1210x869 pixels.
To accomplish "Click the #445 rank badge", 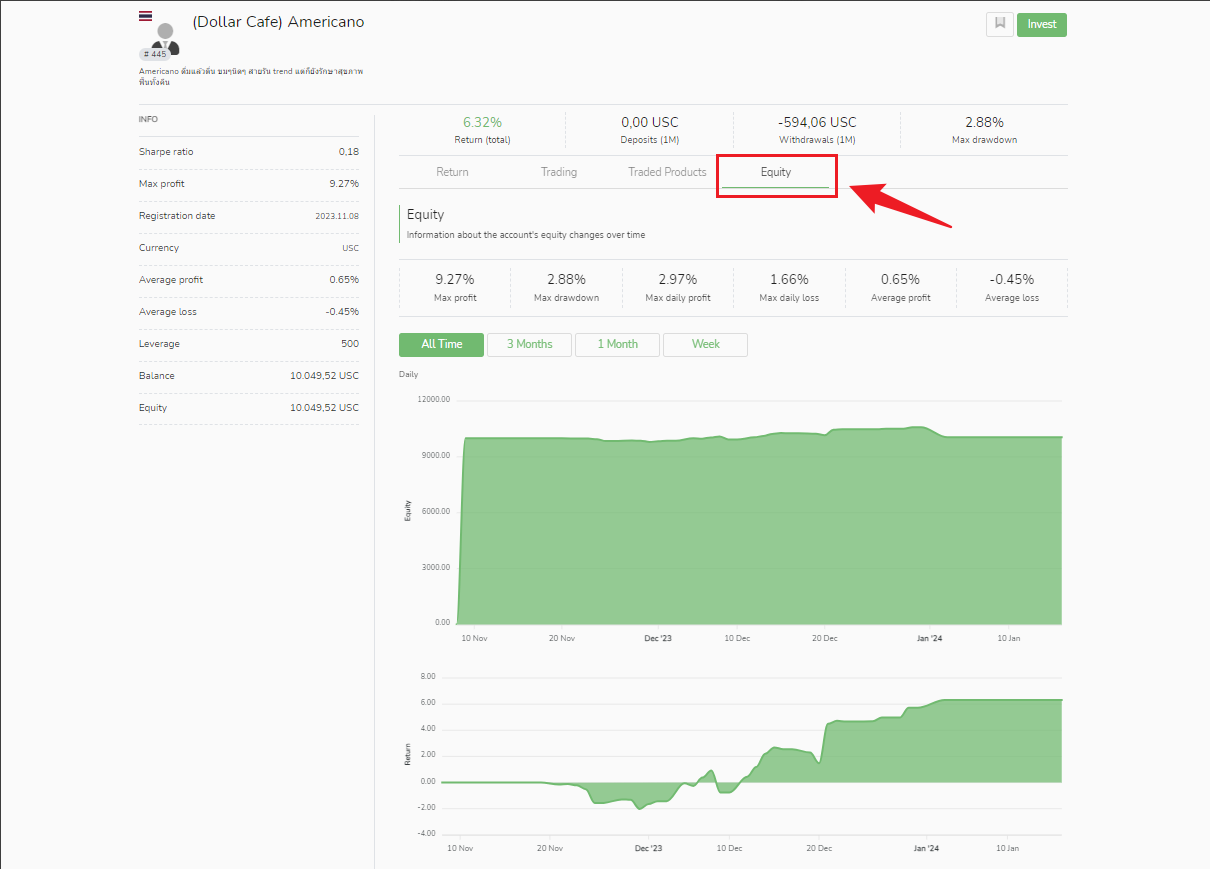I will 155,54.
